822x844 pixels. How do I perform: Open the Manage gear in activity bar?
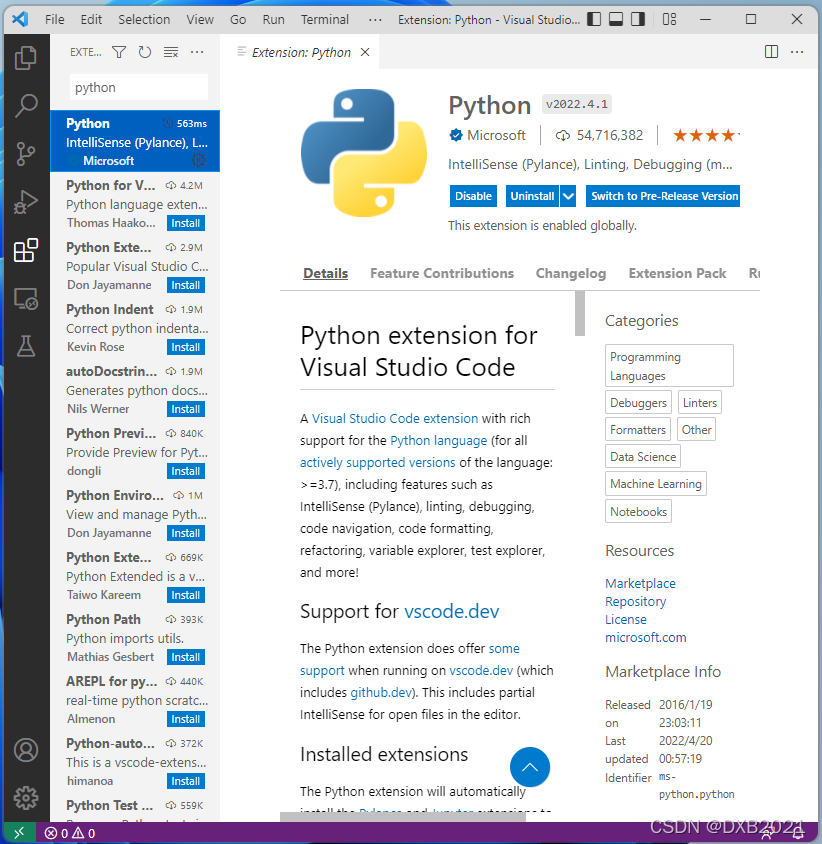pyautogui.click(x=26, y=798)
